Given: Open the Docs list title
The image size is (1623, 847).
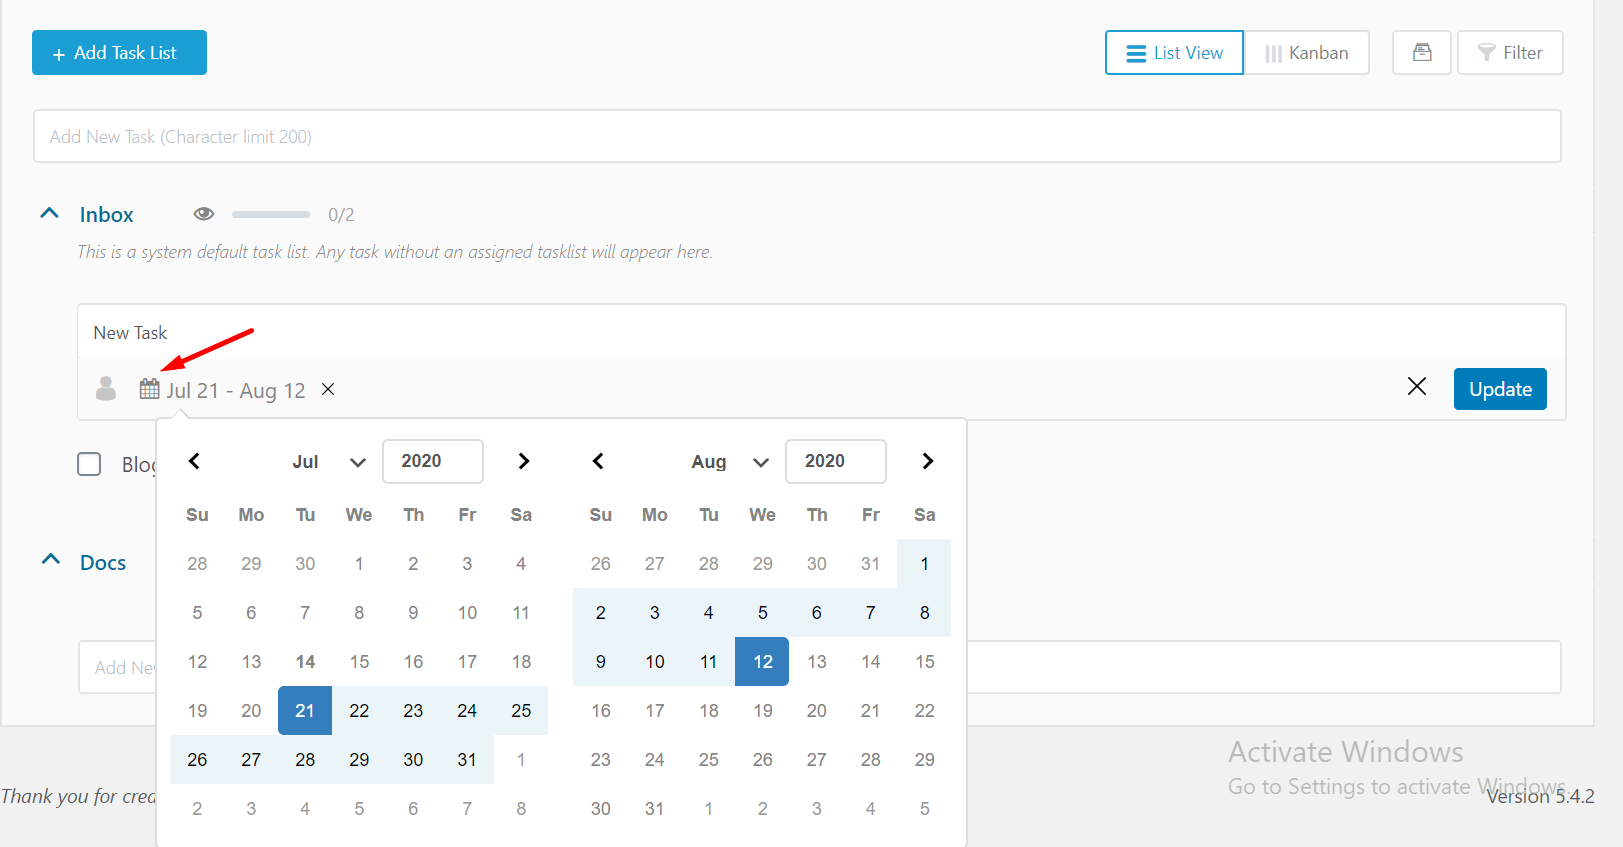Looking at the screenshot, I should pos(103,563).
